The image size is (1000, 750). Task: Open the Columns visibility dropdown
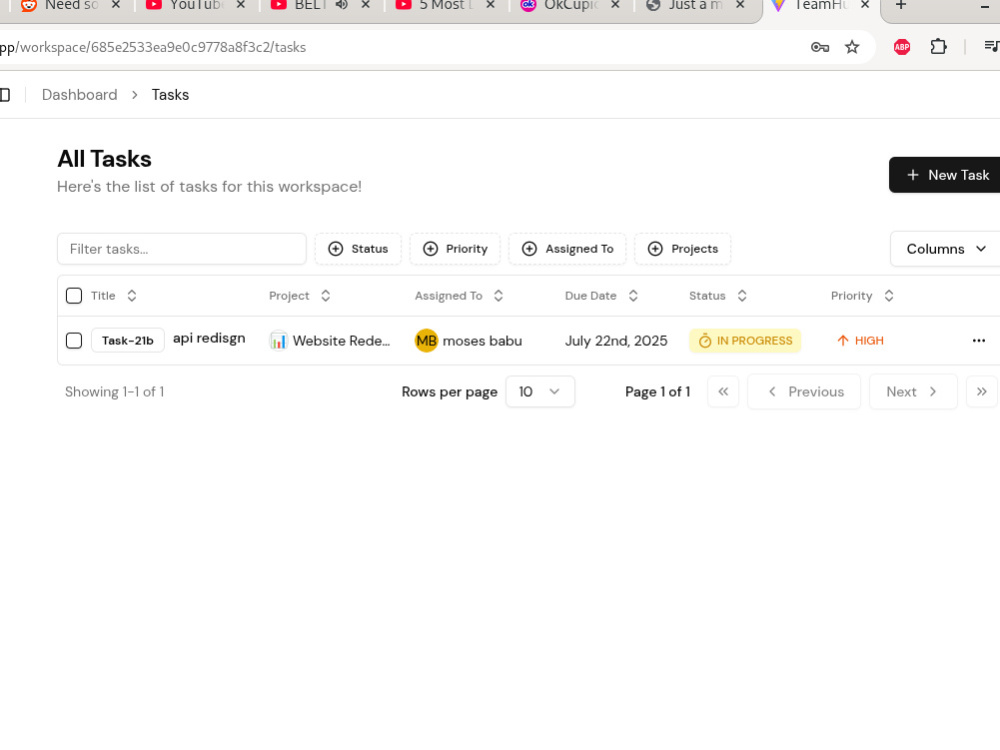coord(945,249)
